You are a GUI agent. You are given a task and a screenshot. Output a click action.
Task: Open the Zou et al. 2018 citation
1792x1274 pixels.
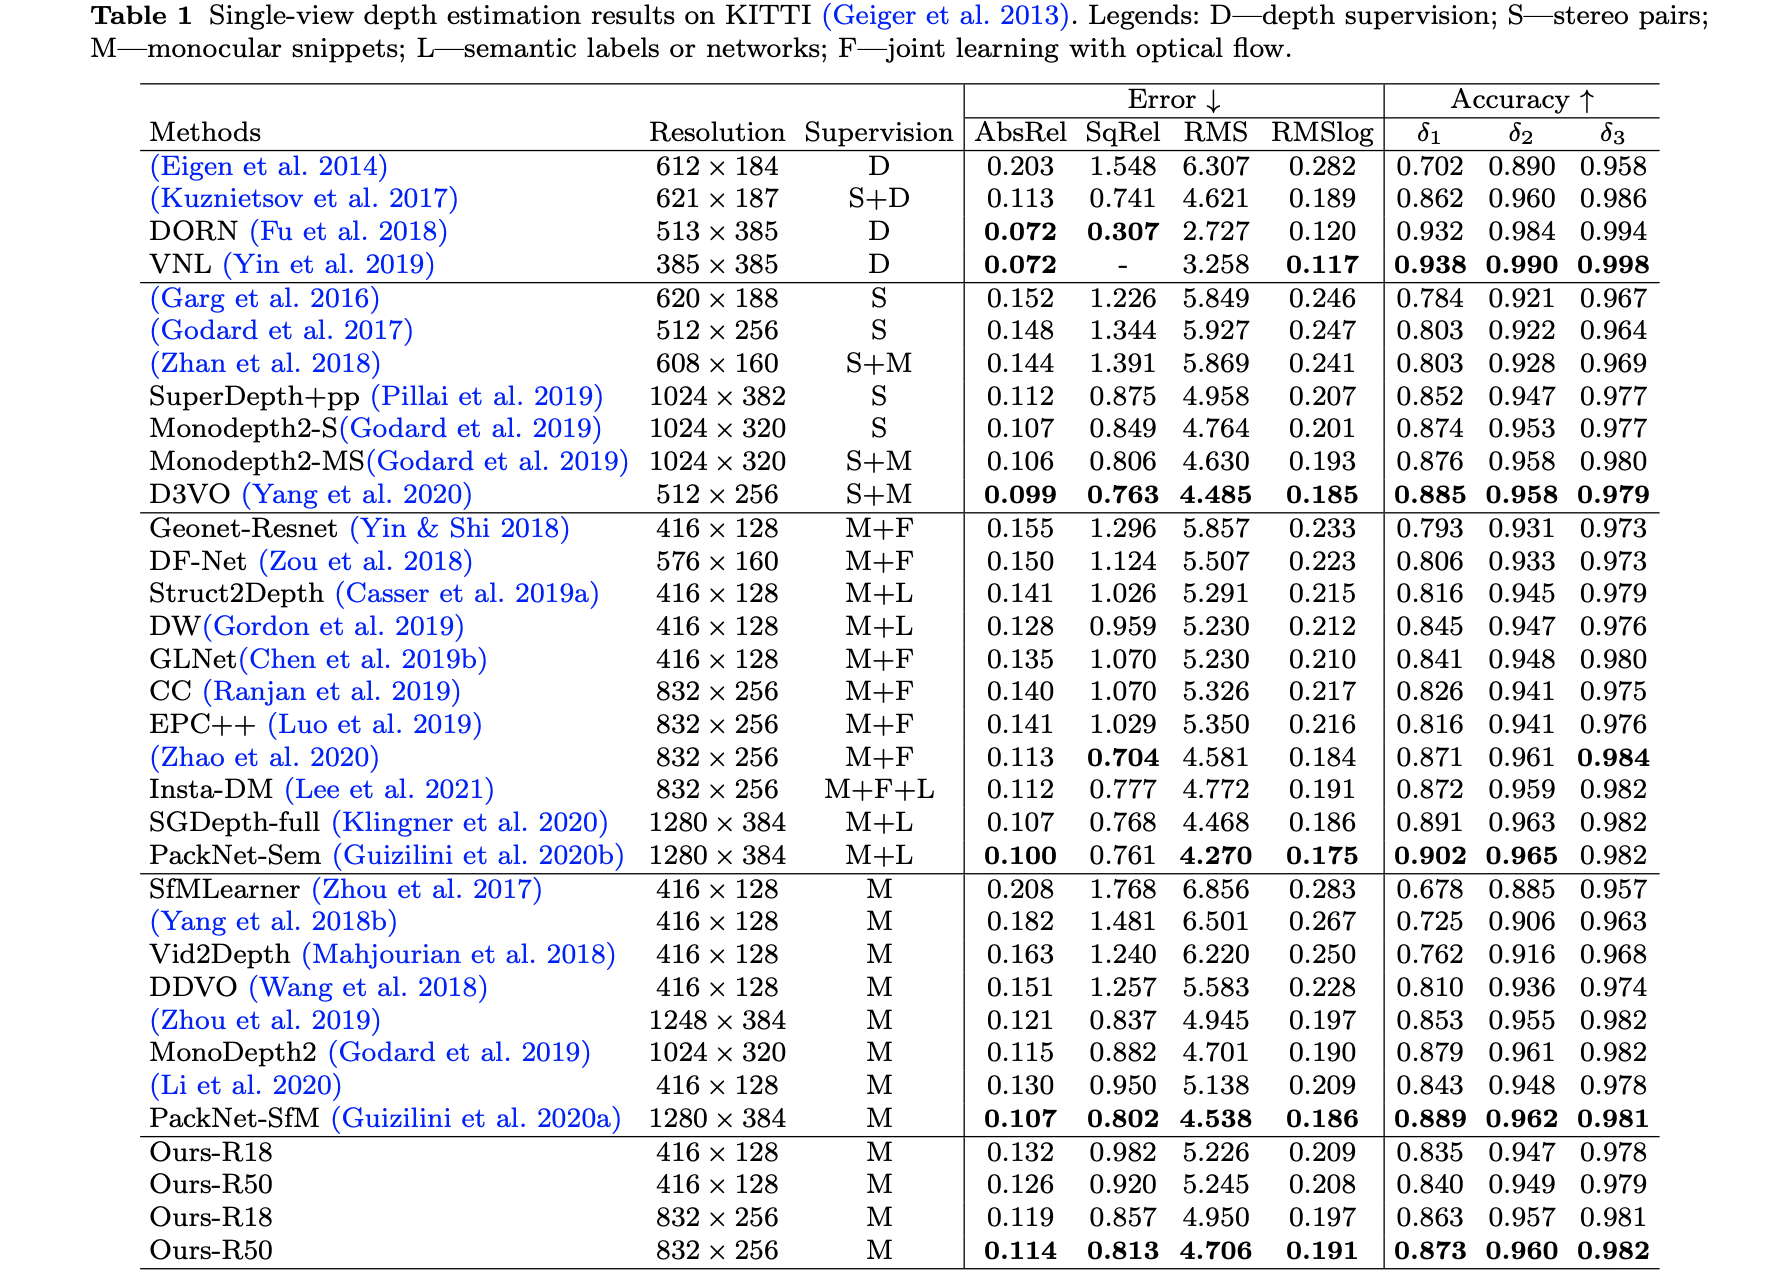coord(366,562)
